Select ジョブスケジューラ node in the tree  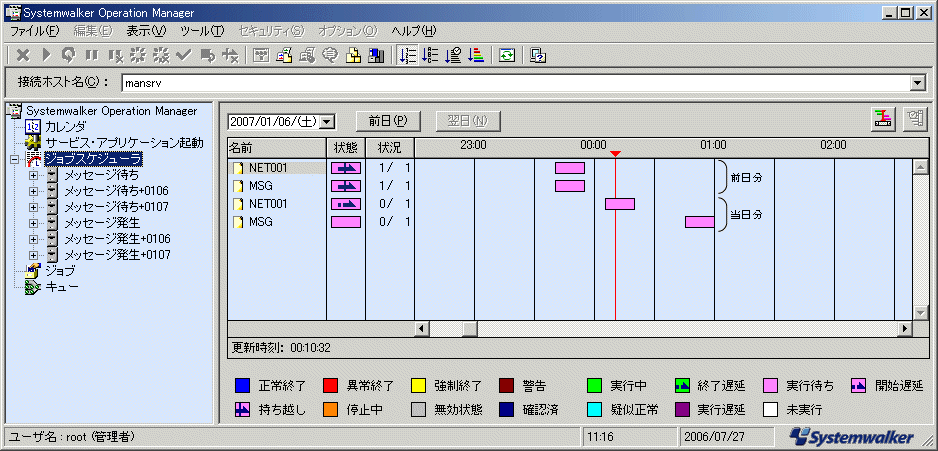pyautogui.click(x=93, y=159)
